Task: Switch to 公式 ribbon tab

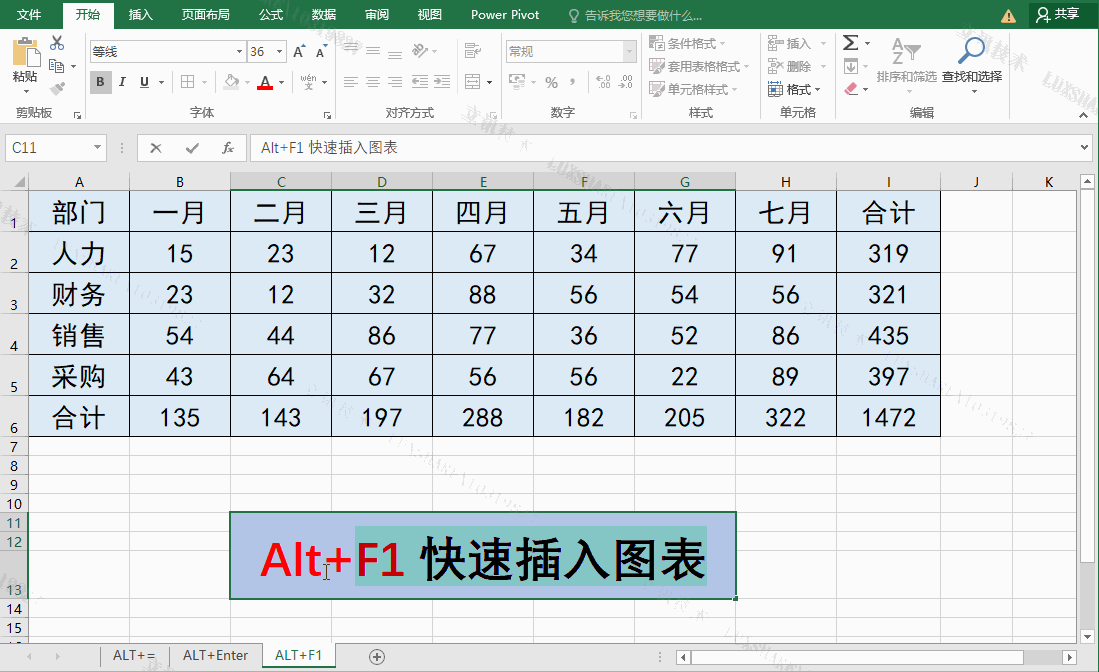Action: [x=271, y=15]
